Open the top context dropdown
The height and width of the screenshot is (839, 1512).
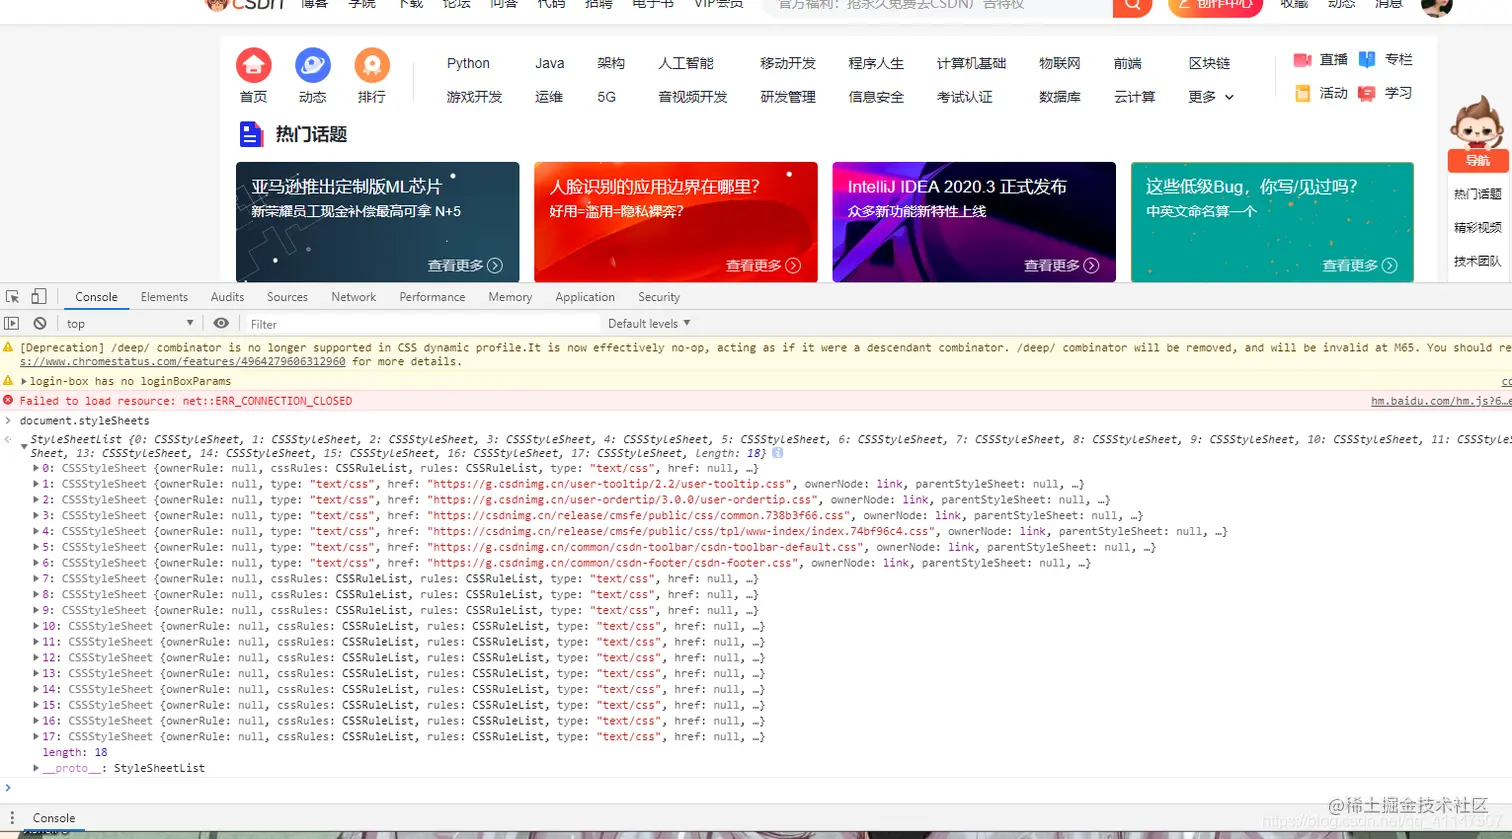[x=130, y=323]
